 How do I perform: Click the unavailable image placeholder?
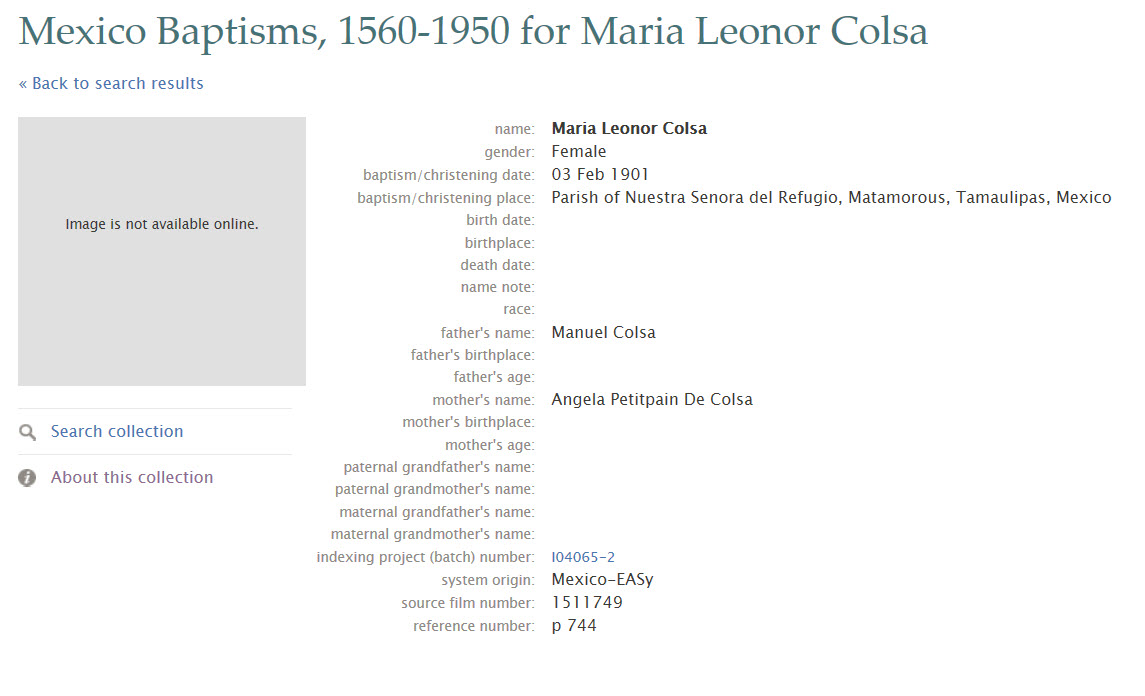pyautogui.click(x=162, y=251)
